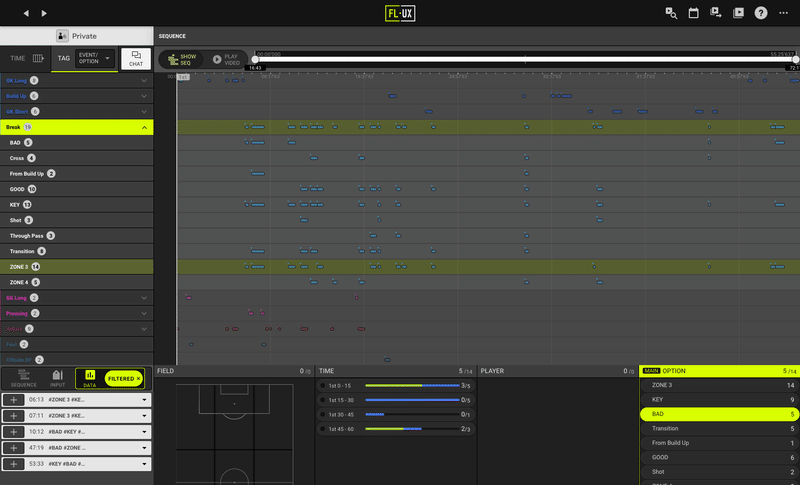This screenshot has height=485, width=800.
Task: Add the 53:33 clip with plus
Action: click(x=14, y=464)
